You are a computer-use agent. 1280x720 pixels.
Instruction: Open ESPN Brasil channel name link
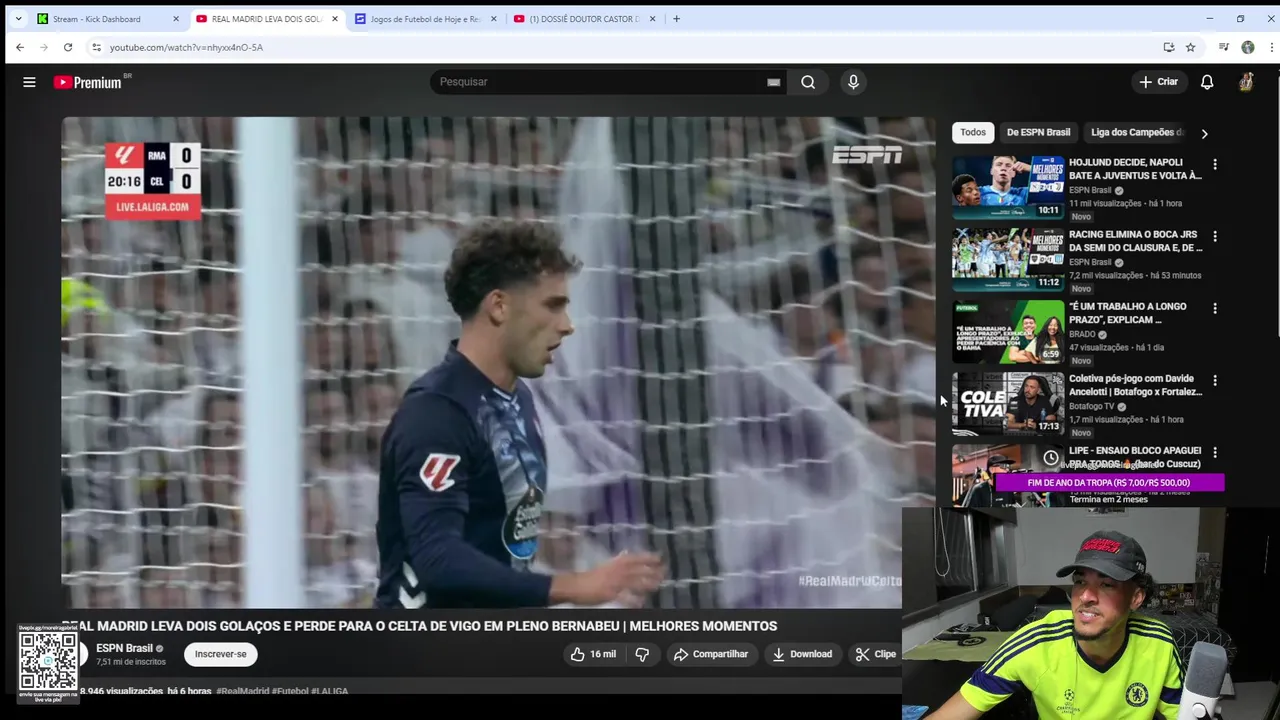click(124, 648)
